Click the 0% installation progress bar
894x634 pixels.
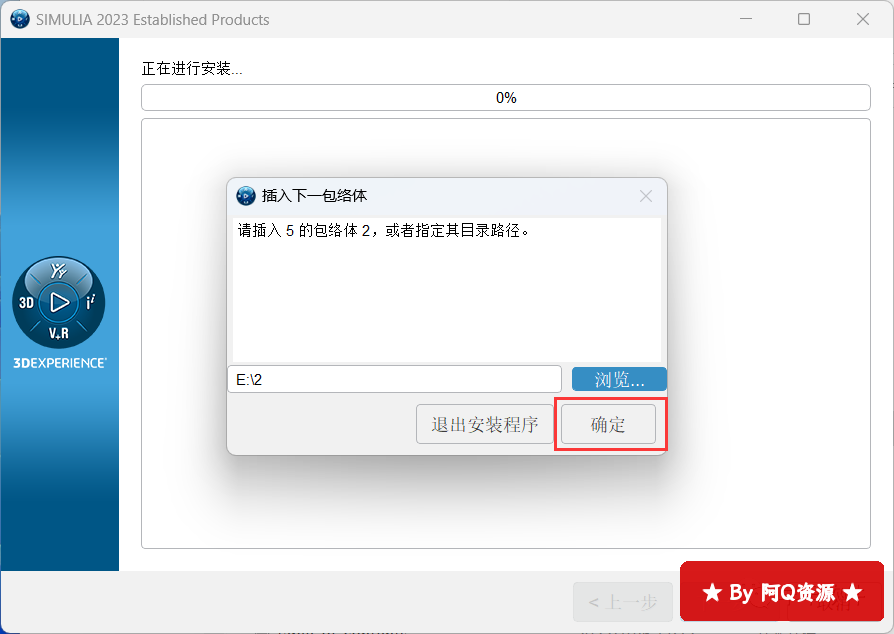(x=506, y=98)
